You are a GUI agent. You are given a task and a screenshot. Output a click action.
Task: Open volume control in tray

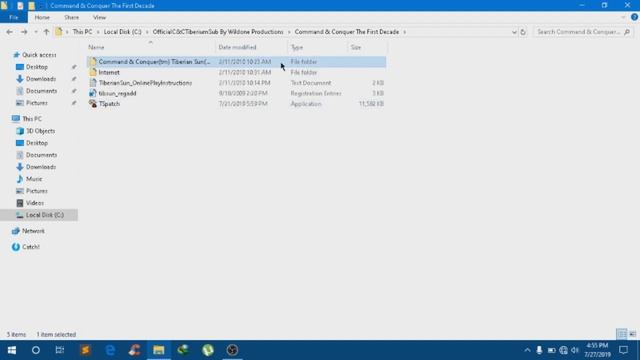pos(575,350)
